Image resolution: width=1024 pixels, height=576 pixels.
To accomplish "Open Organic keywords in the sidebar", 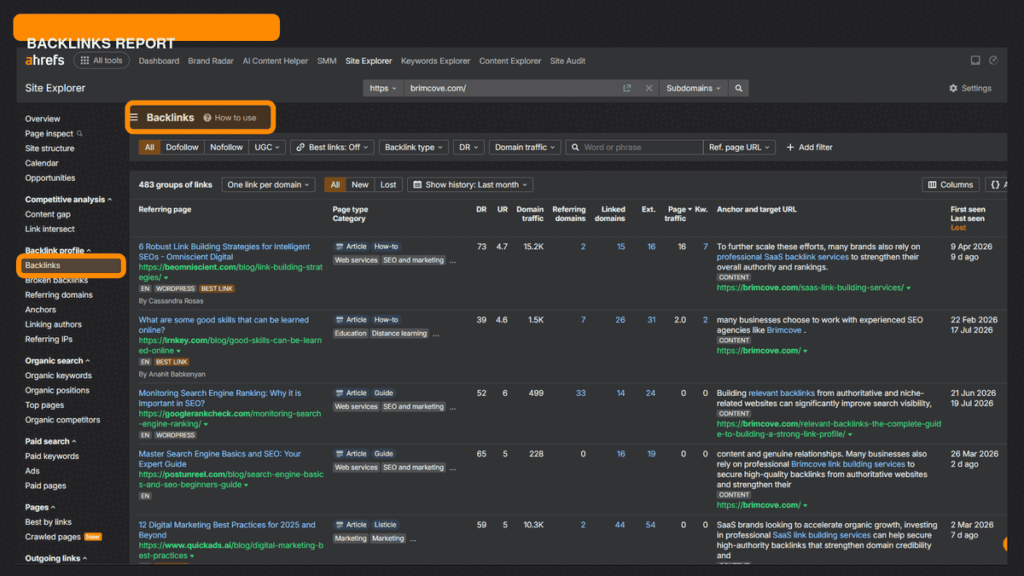I will [58, 376].
